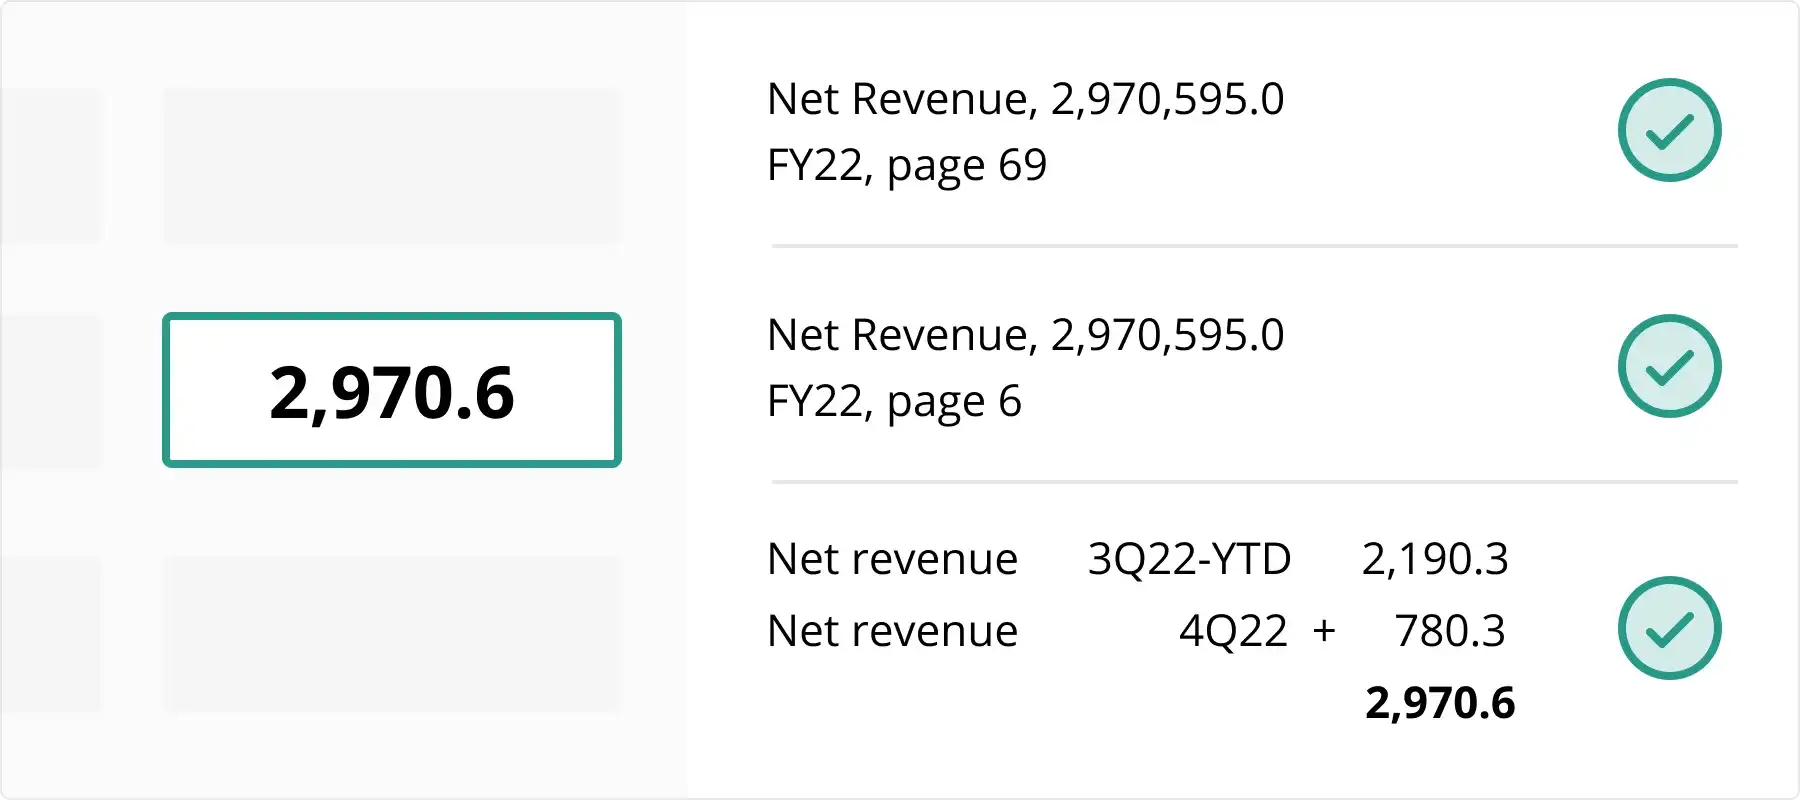Click the "FY22, page 69" reference
Screen dimensions: 1800x800
(x=906, y=165)
